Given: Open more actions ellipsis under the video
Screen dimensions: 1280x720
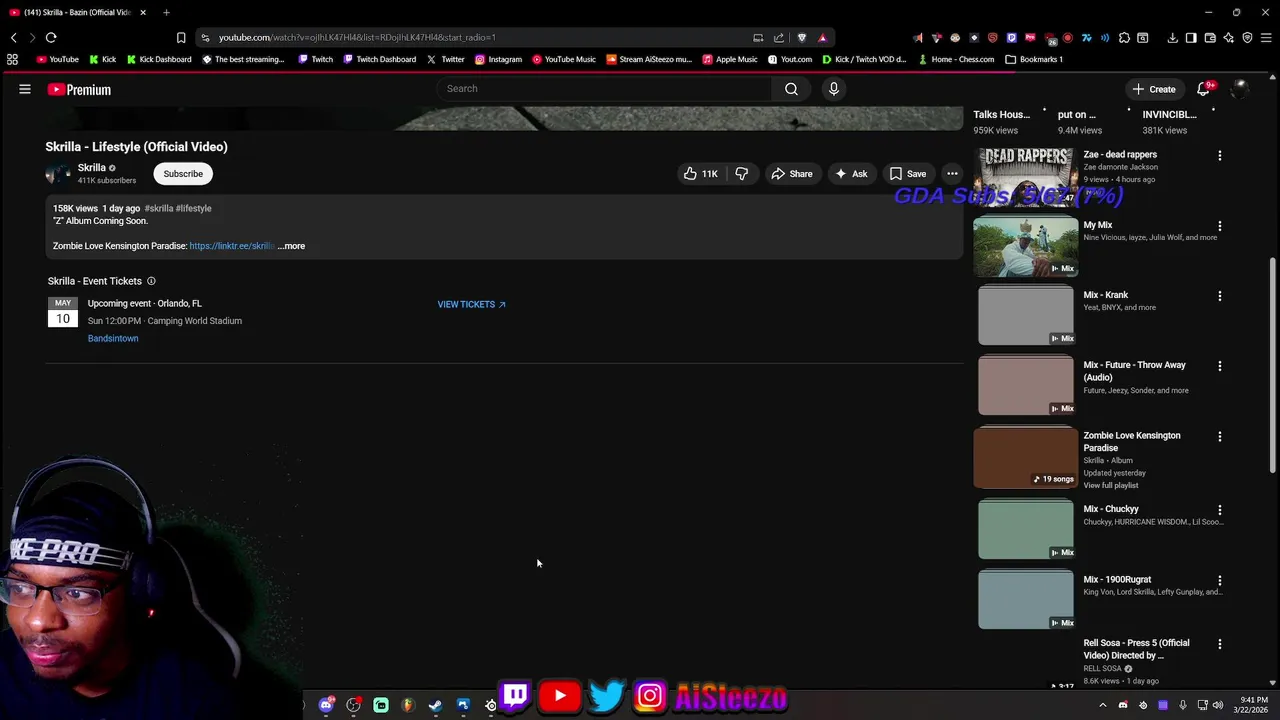Looking at the screenshot, I should click(x=952, y=174).
